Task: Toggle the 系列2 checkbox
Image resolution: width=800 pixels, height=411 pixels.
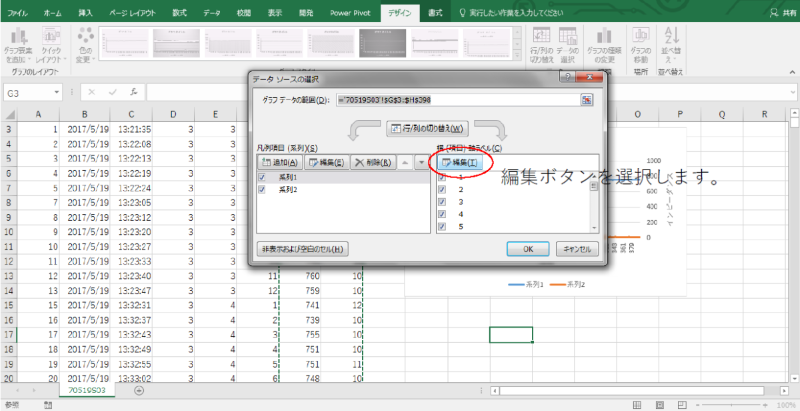Action: [x=263, y=188]
